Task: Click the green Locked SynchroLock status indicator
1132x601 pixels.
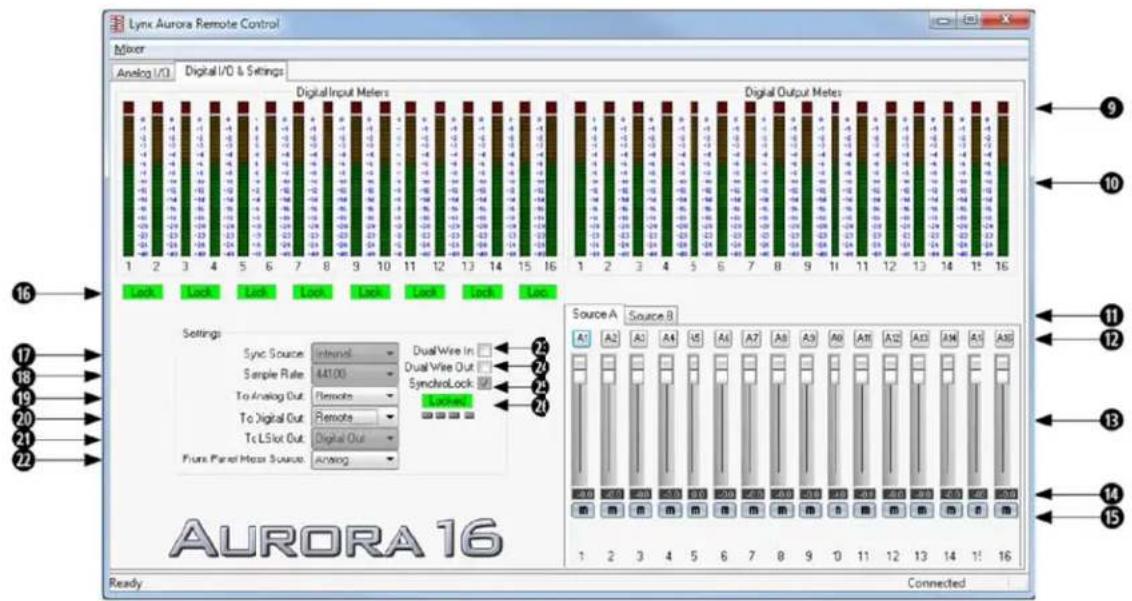Action: click(x=448, y=401)
